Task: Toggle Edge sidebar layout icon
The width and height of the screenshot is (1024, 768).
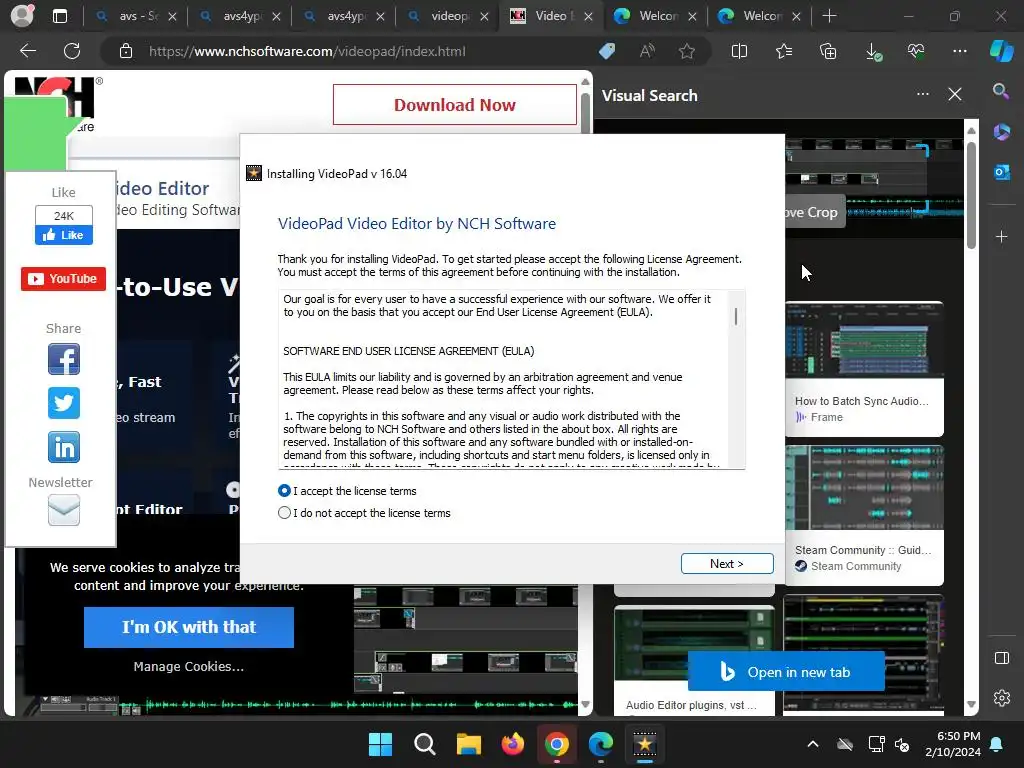Action: [x=1001, y=658]
